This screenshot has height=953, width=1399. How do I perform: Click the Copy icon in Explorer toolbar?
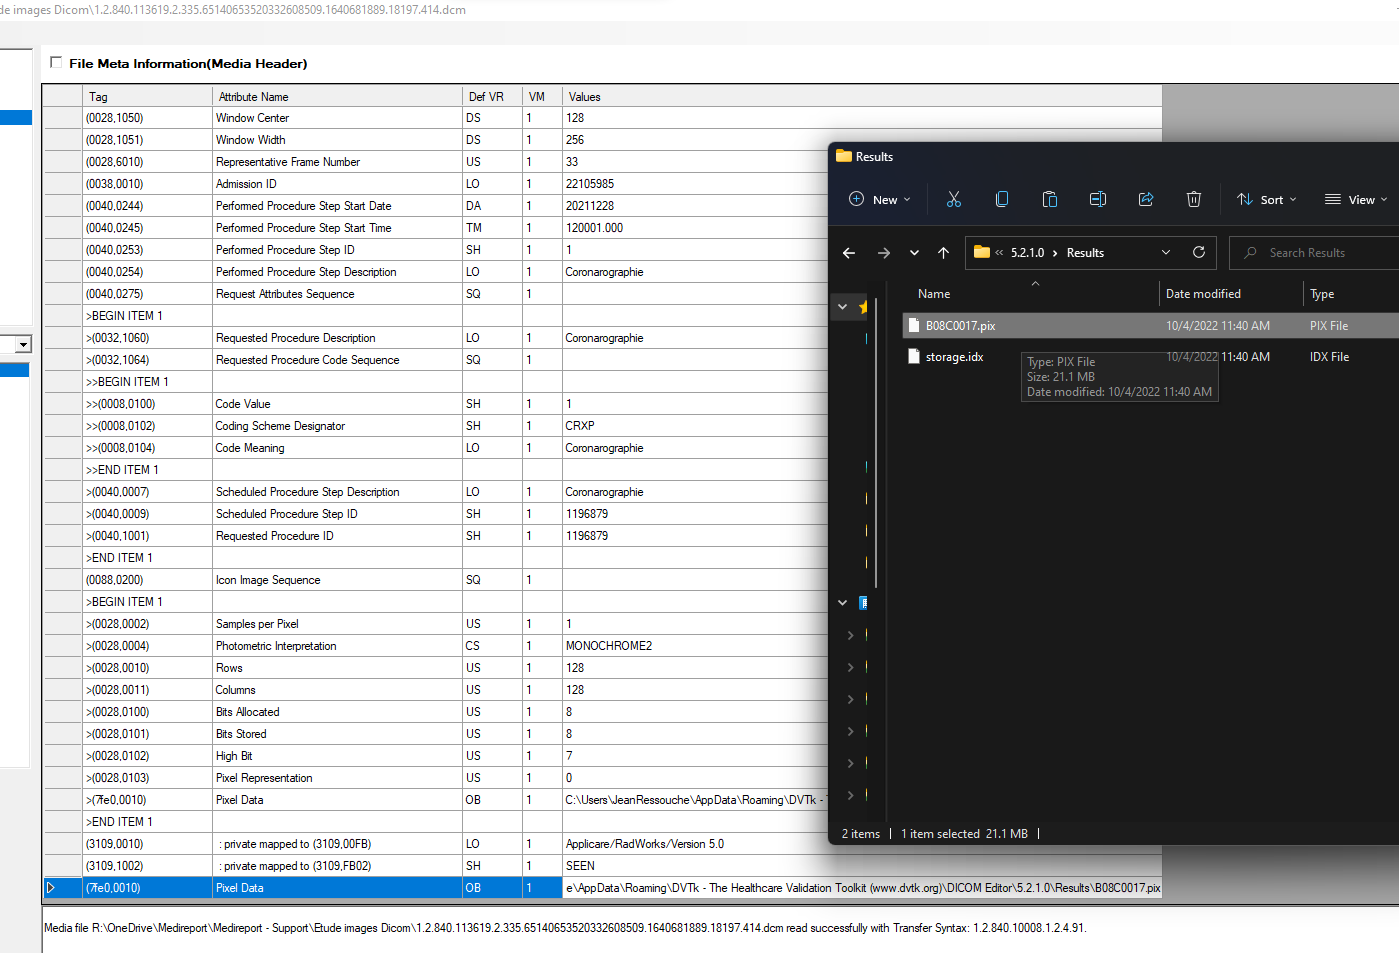[1002, 199]
